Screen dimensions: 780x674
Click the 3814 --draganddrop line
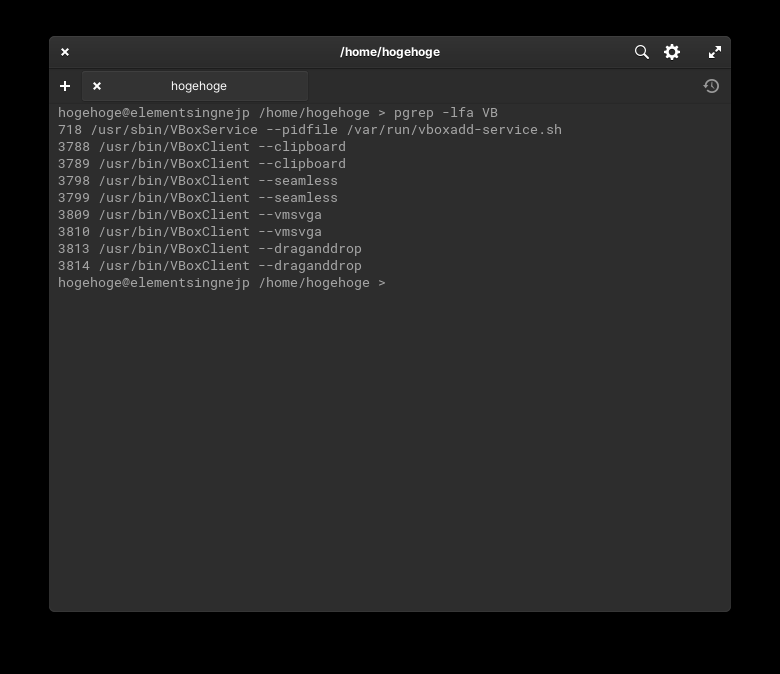click(210, 266)
